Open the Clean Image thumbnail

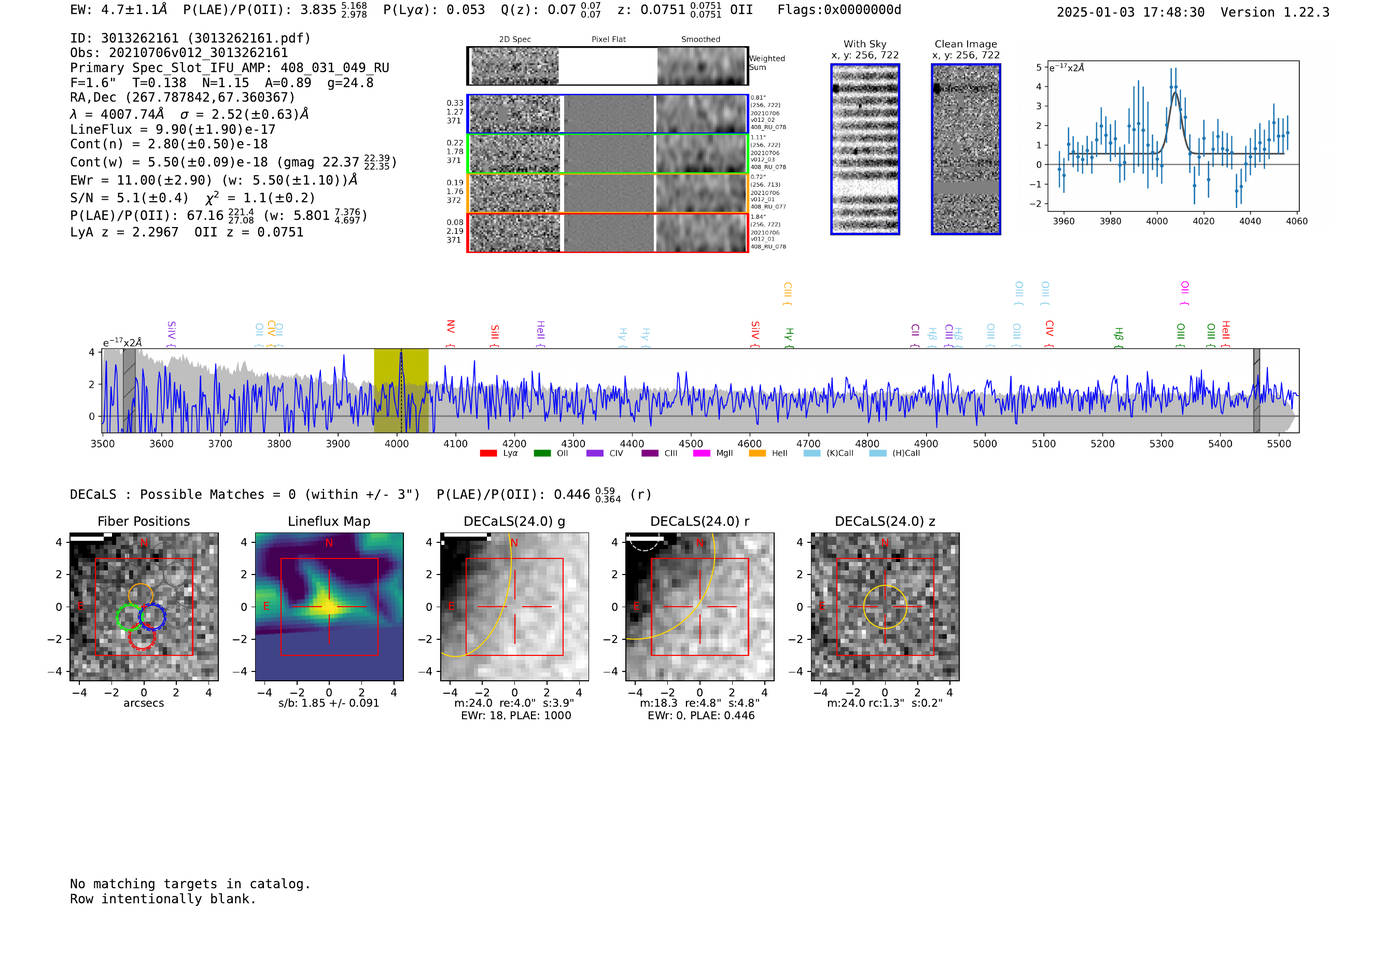[x=966, y=149]
